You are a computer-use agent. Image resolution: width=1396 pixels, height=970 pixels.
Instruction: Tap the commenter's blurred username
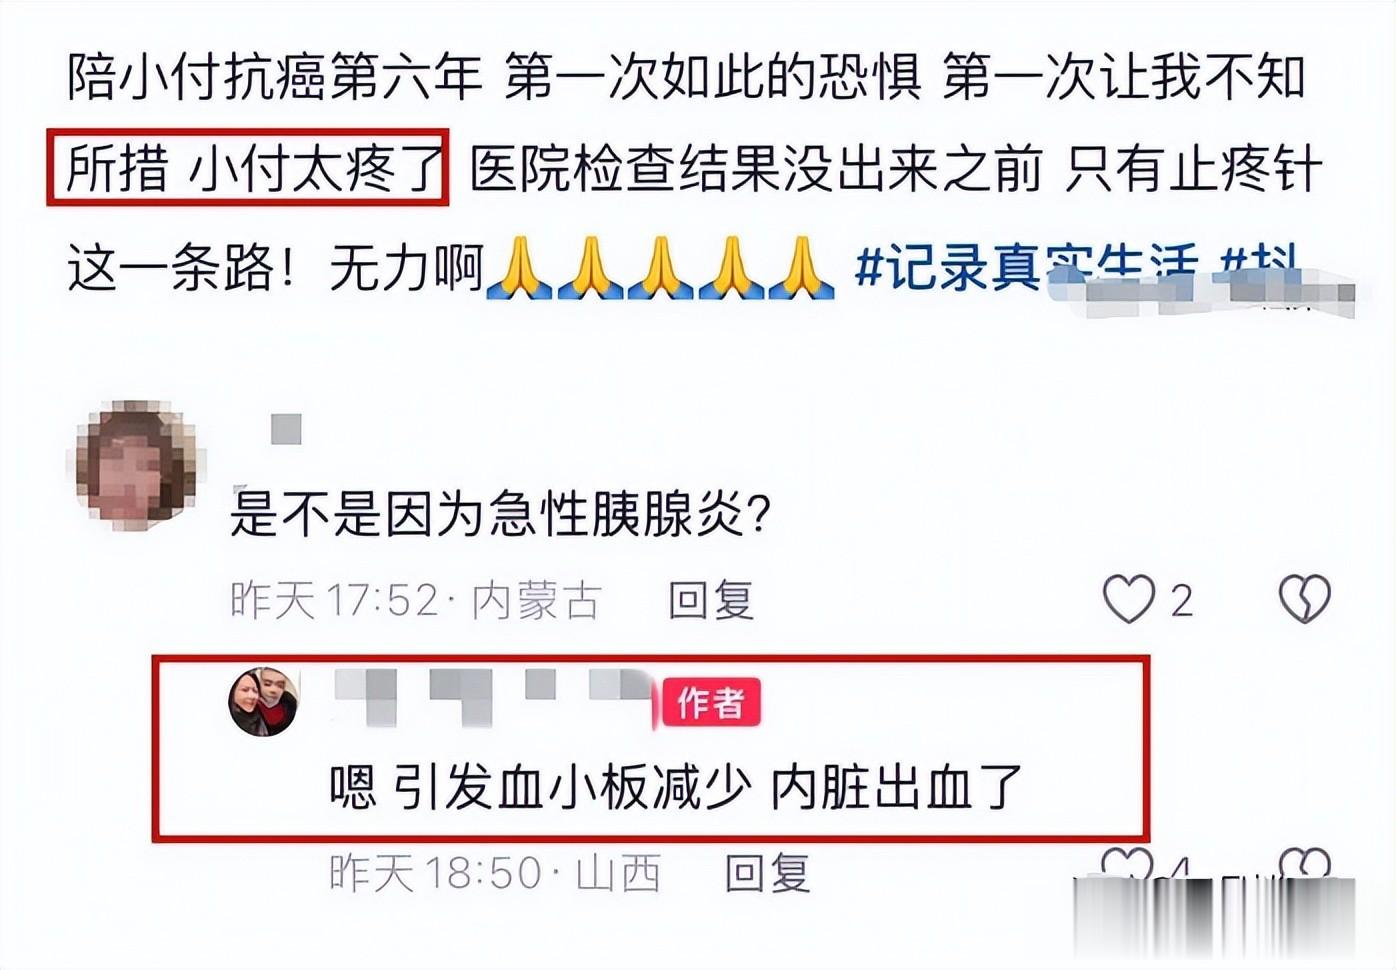pos(286,429)
